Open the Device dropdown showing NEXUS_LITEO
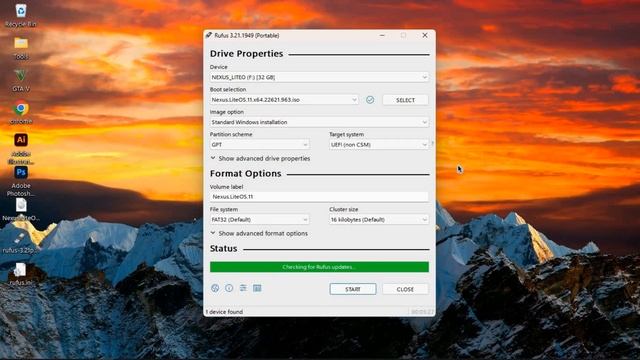This screenshot has width=640, height=360. click(x=319, y=77)
